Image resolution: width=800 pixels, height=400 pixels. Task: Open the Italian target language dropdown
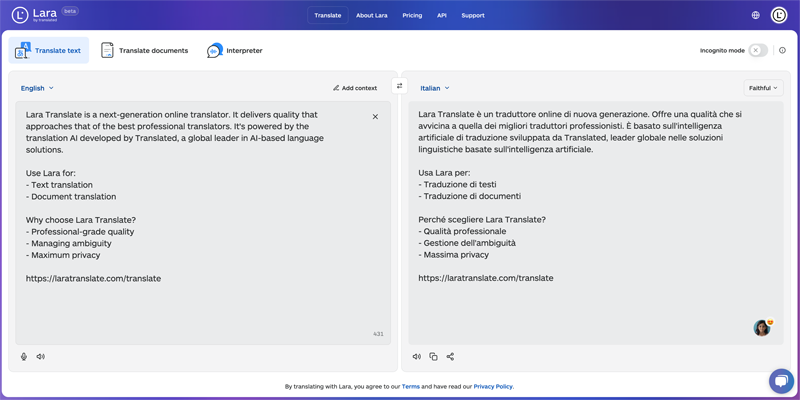click(435, 88)
